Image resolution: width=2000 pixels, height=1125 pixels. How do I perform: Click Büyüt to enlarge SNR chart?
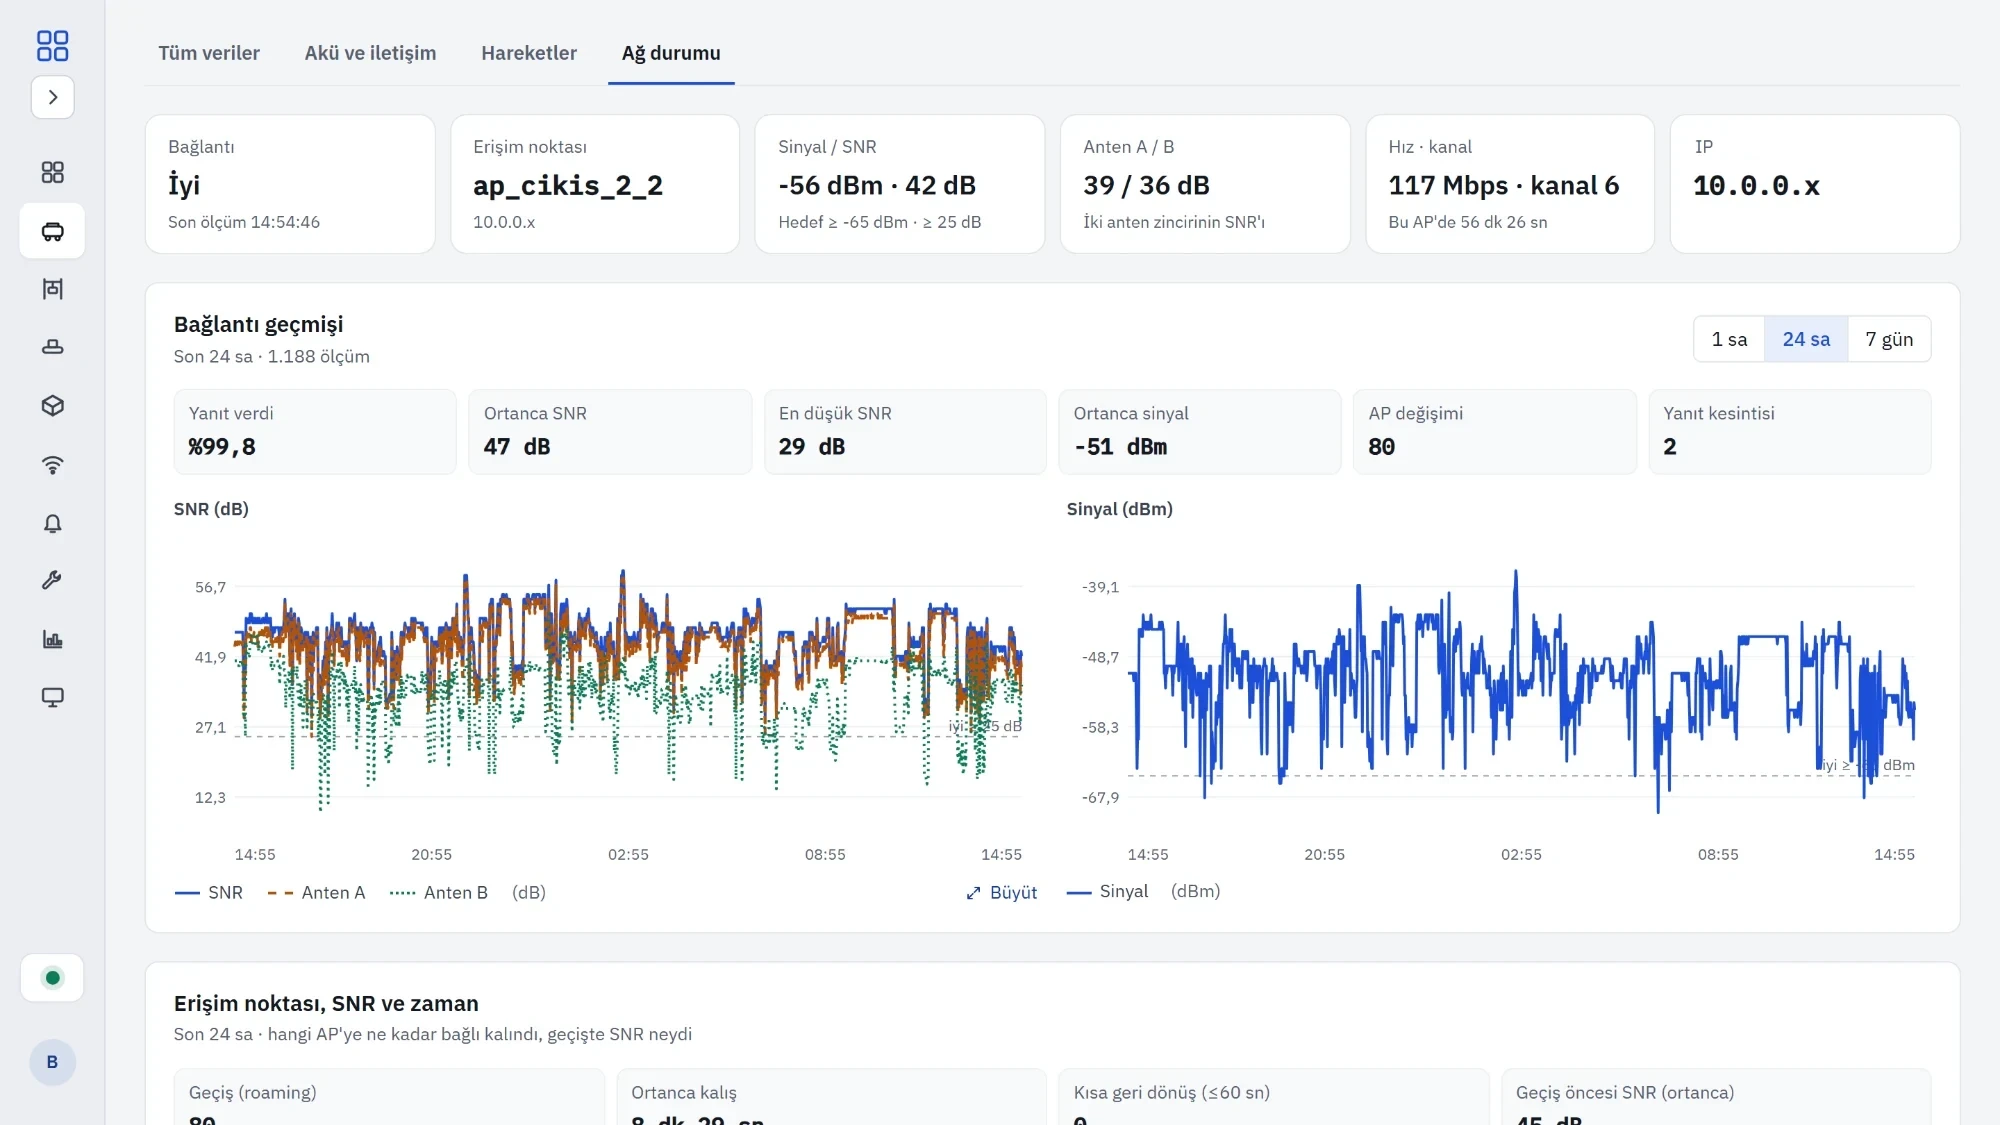[x=1002, y=892]
